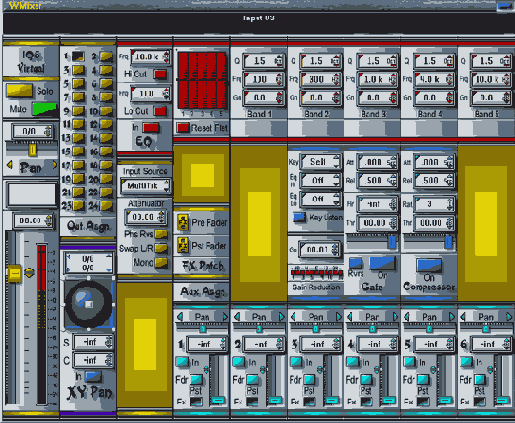Screen dimensions: 515x423
Task: Toggle output assign button 10
Action: [x=106, y=111]
